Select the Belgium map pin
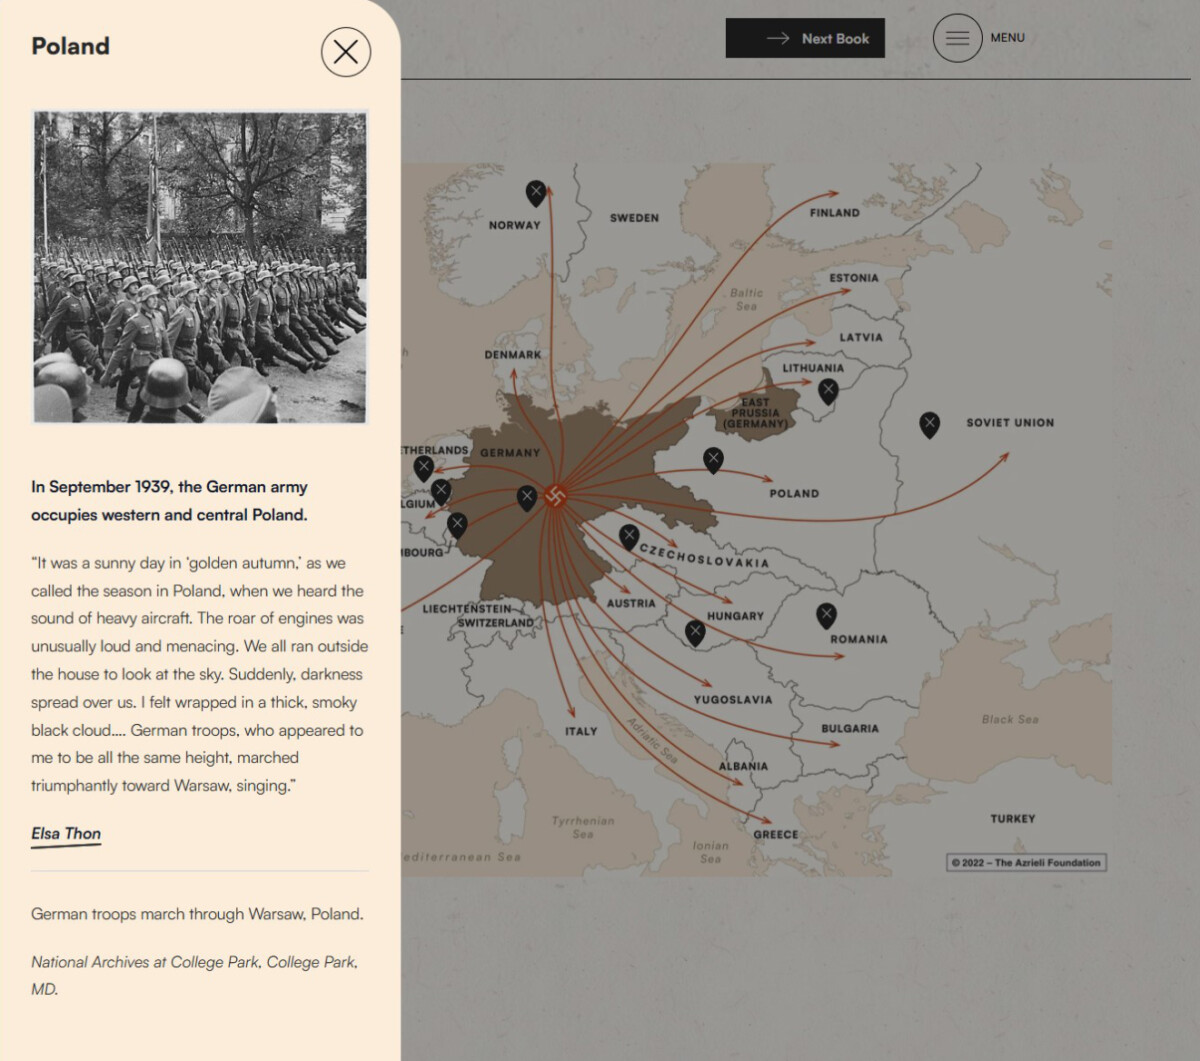The width and height of the screenshot is (1200, 1061). pos(441,489)
